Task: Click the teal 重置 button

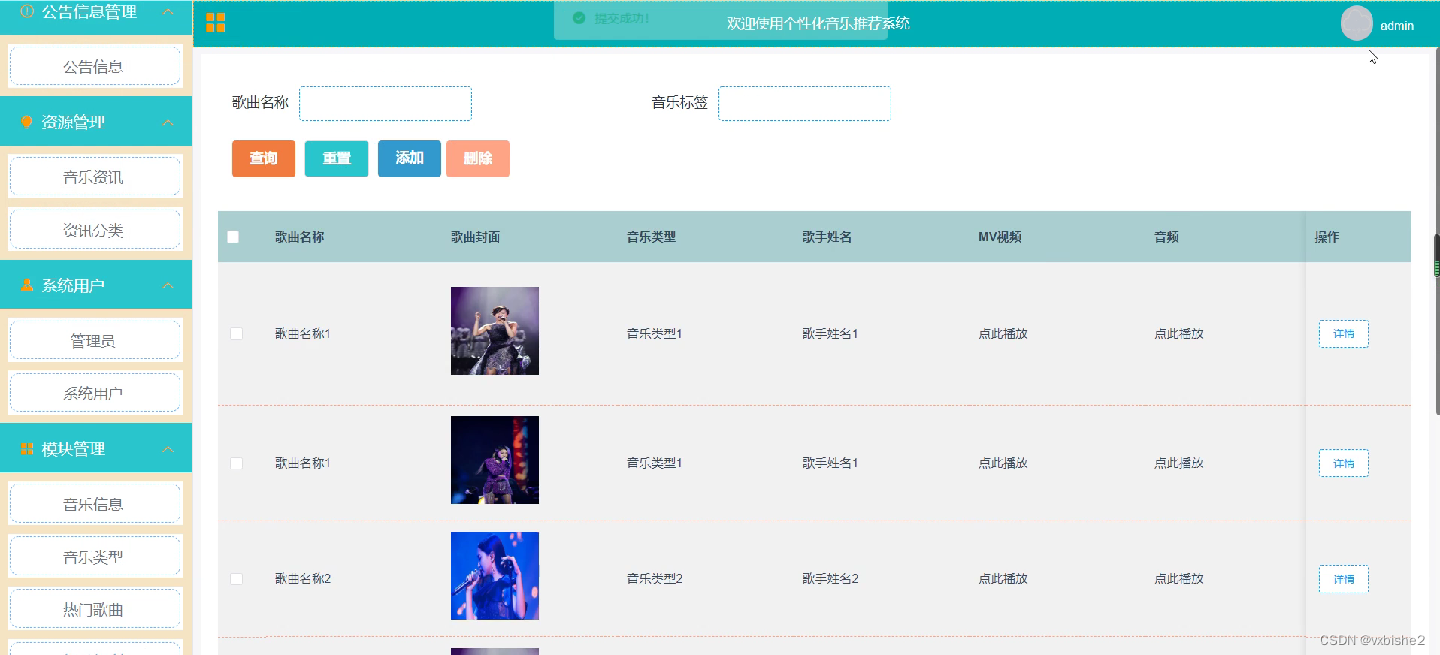Action: (336, 158)
